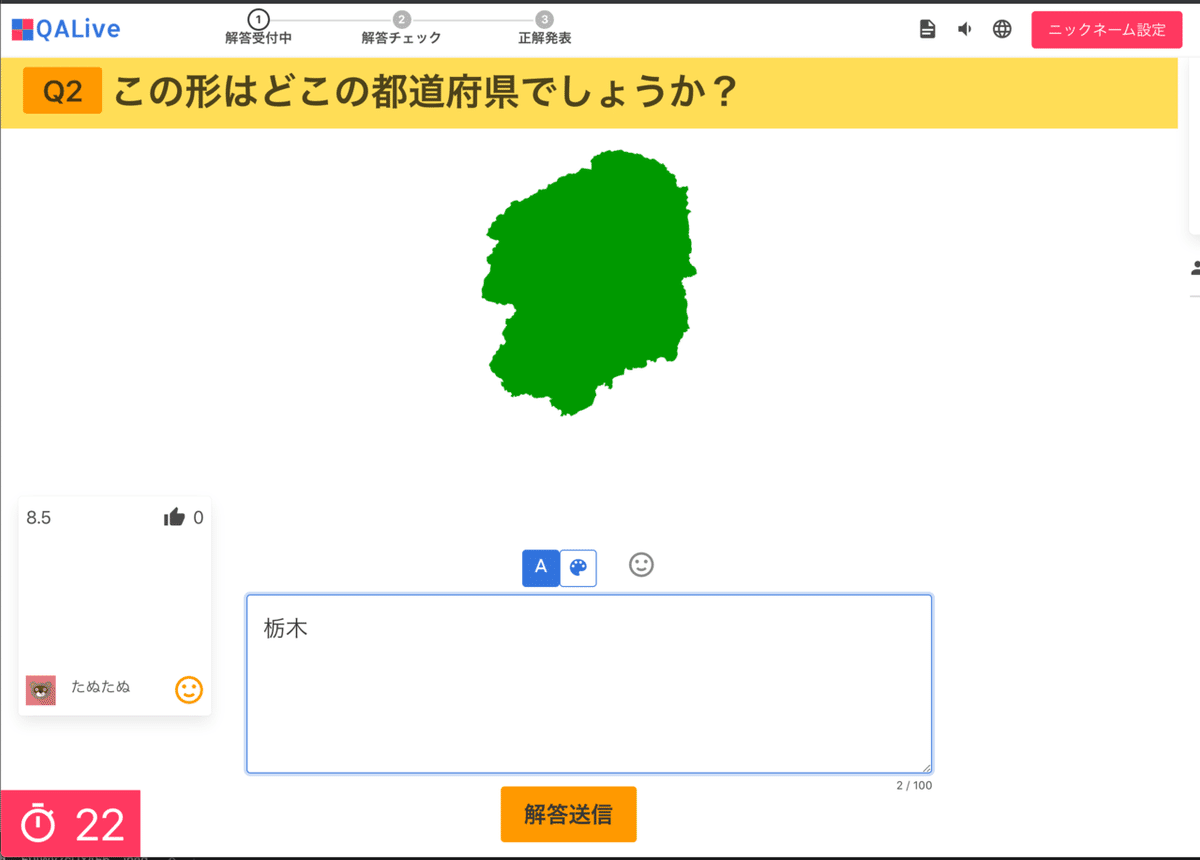The width and height of the screenshot is (1200, 860).
Task: Open the emoji picker smiley
Action: coord(641,565)
